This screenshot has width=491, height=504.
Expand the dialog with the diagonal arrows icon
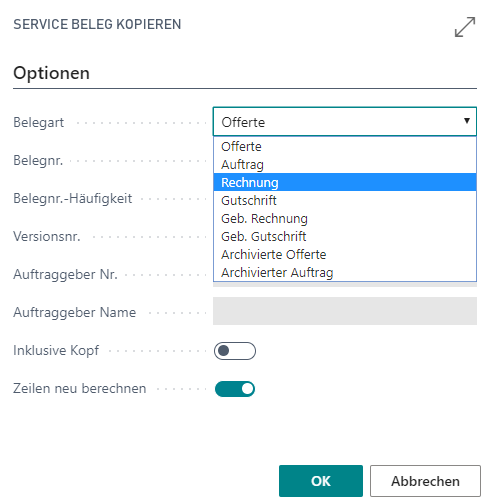pyautogui.click(x=465, y=27)
